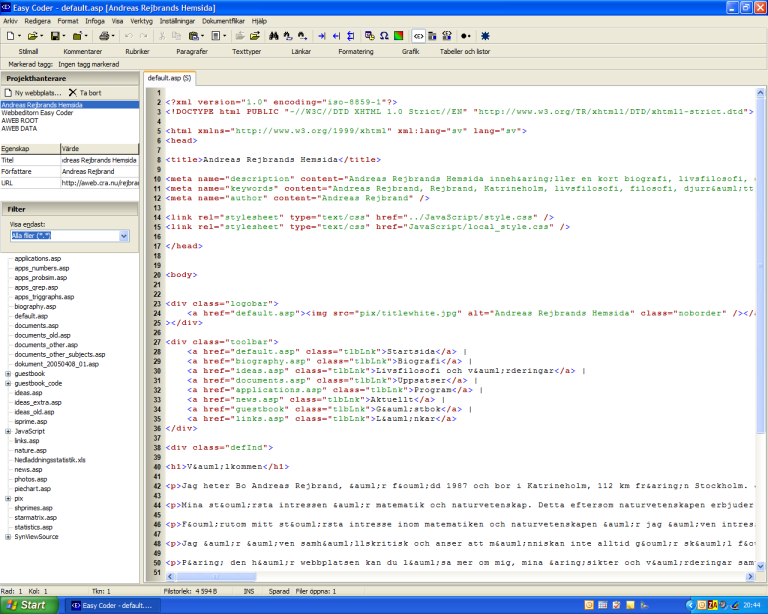Open the Verktyg menu
Image resolution: width=768 pixels, height=614 pixels.
point(142,21)
